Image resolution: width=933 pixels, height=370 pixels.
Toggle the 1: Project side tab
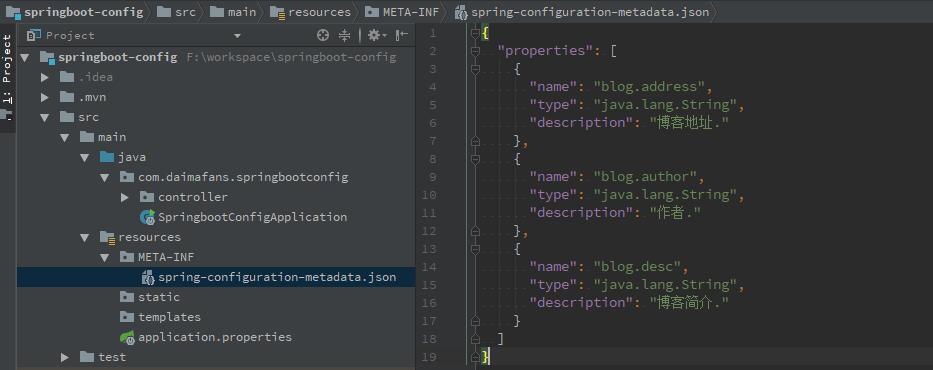[7, 70]
